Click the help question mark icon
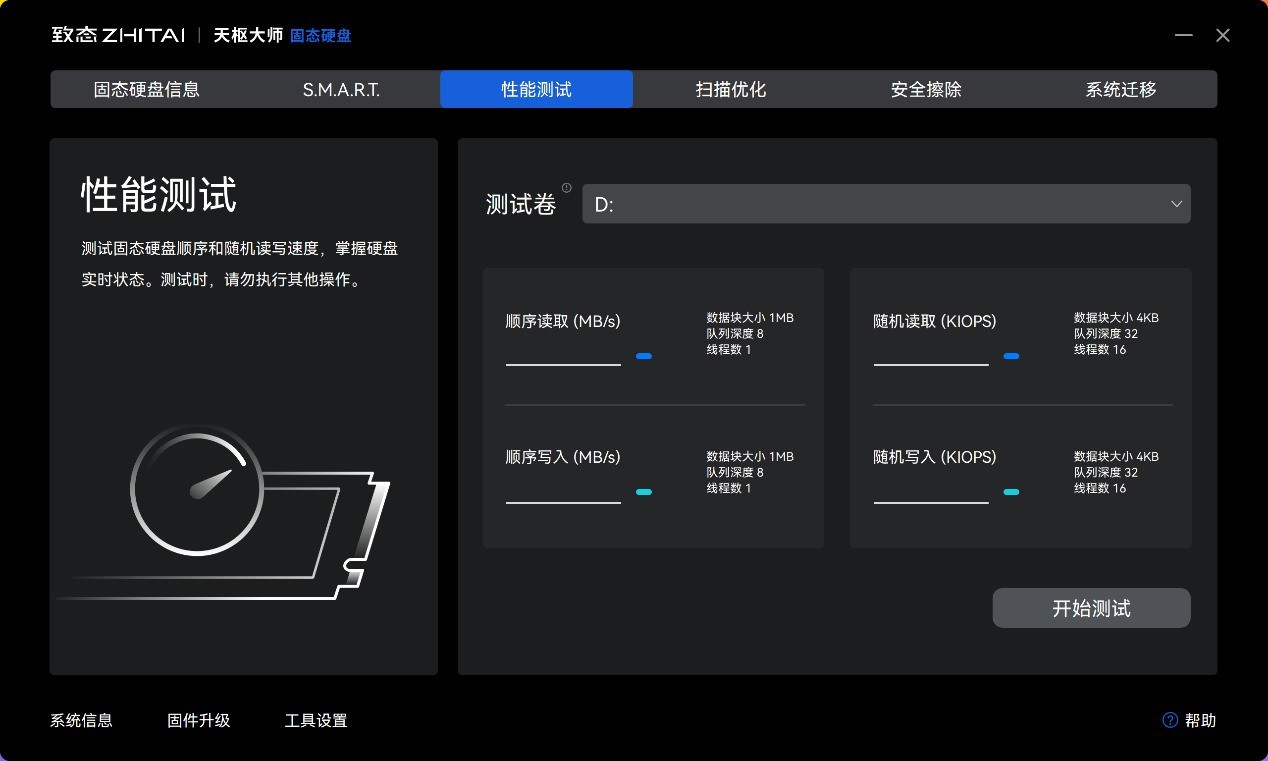1268x761 pixels. pos(1170,720)
